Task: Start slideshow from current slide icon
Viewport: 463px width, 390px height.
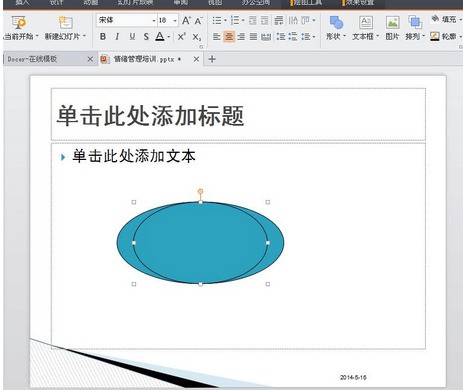Action: pyautogui.click(x=19, y=22)
